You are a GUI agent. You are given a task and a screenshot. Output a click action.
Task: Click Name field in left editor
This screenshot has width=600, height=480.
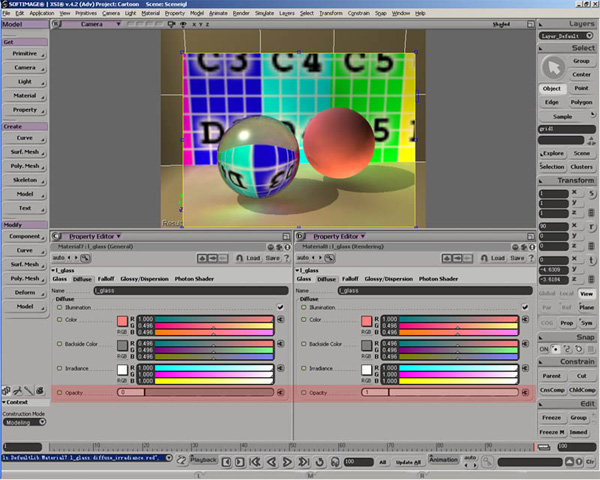point(191,291)
